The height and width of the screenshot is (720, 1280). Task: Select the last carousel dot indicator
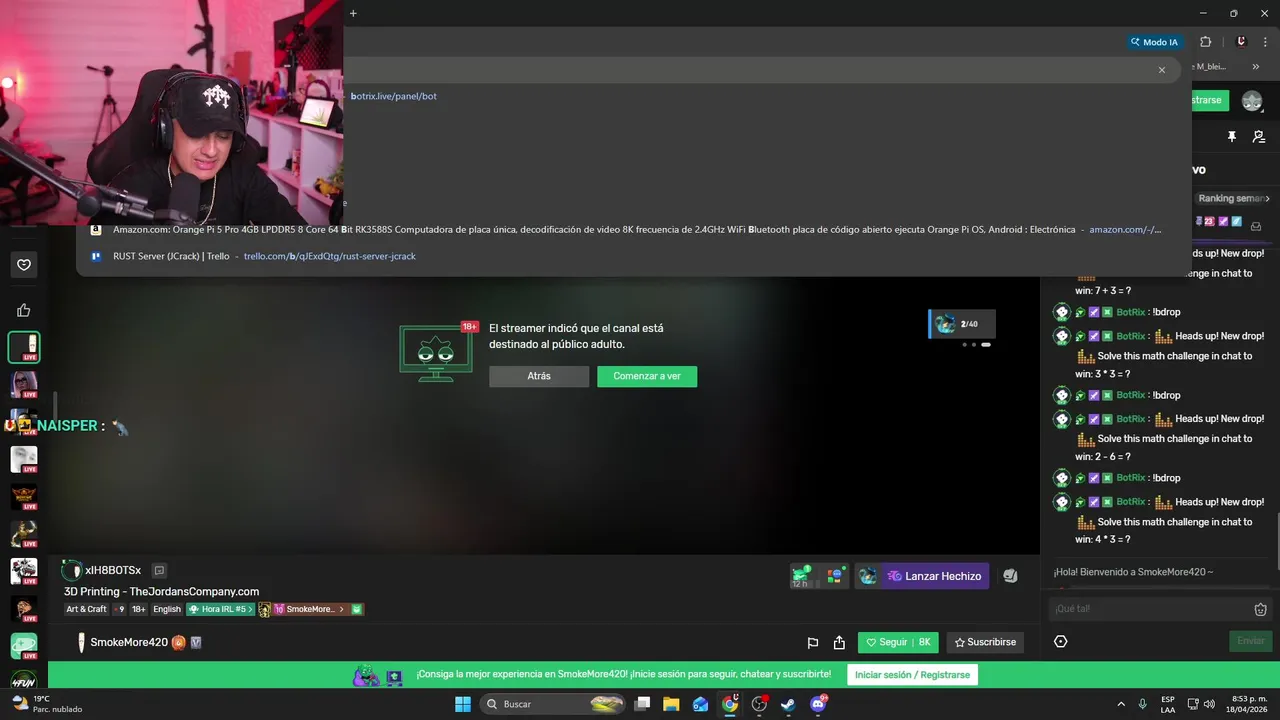pos(986,344)
